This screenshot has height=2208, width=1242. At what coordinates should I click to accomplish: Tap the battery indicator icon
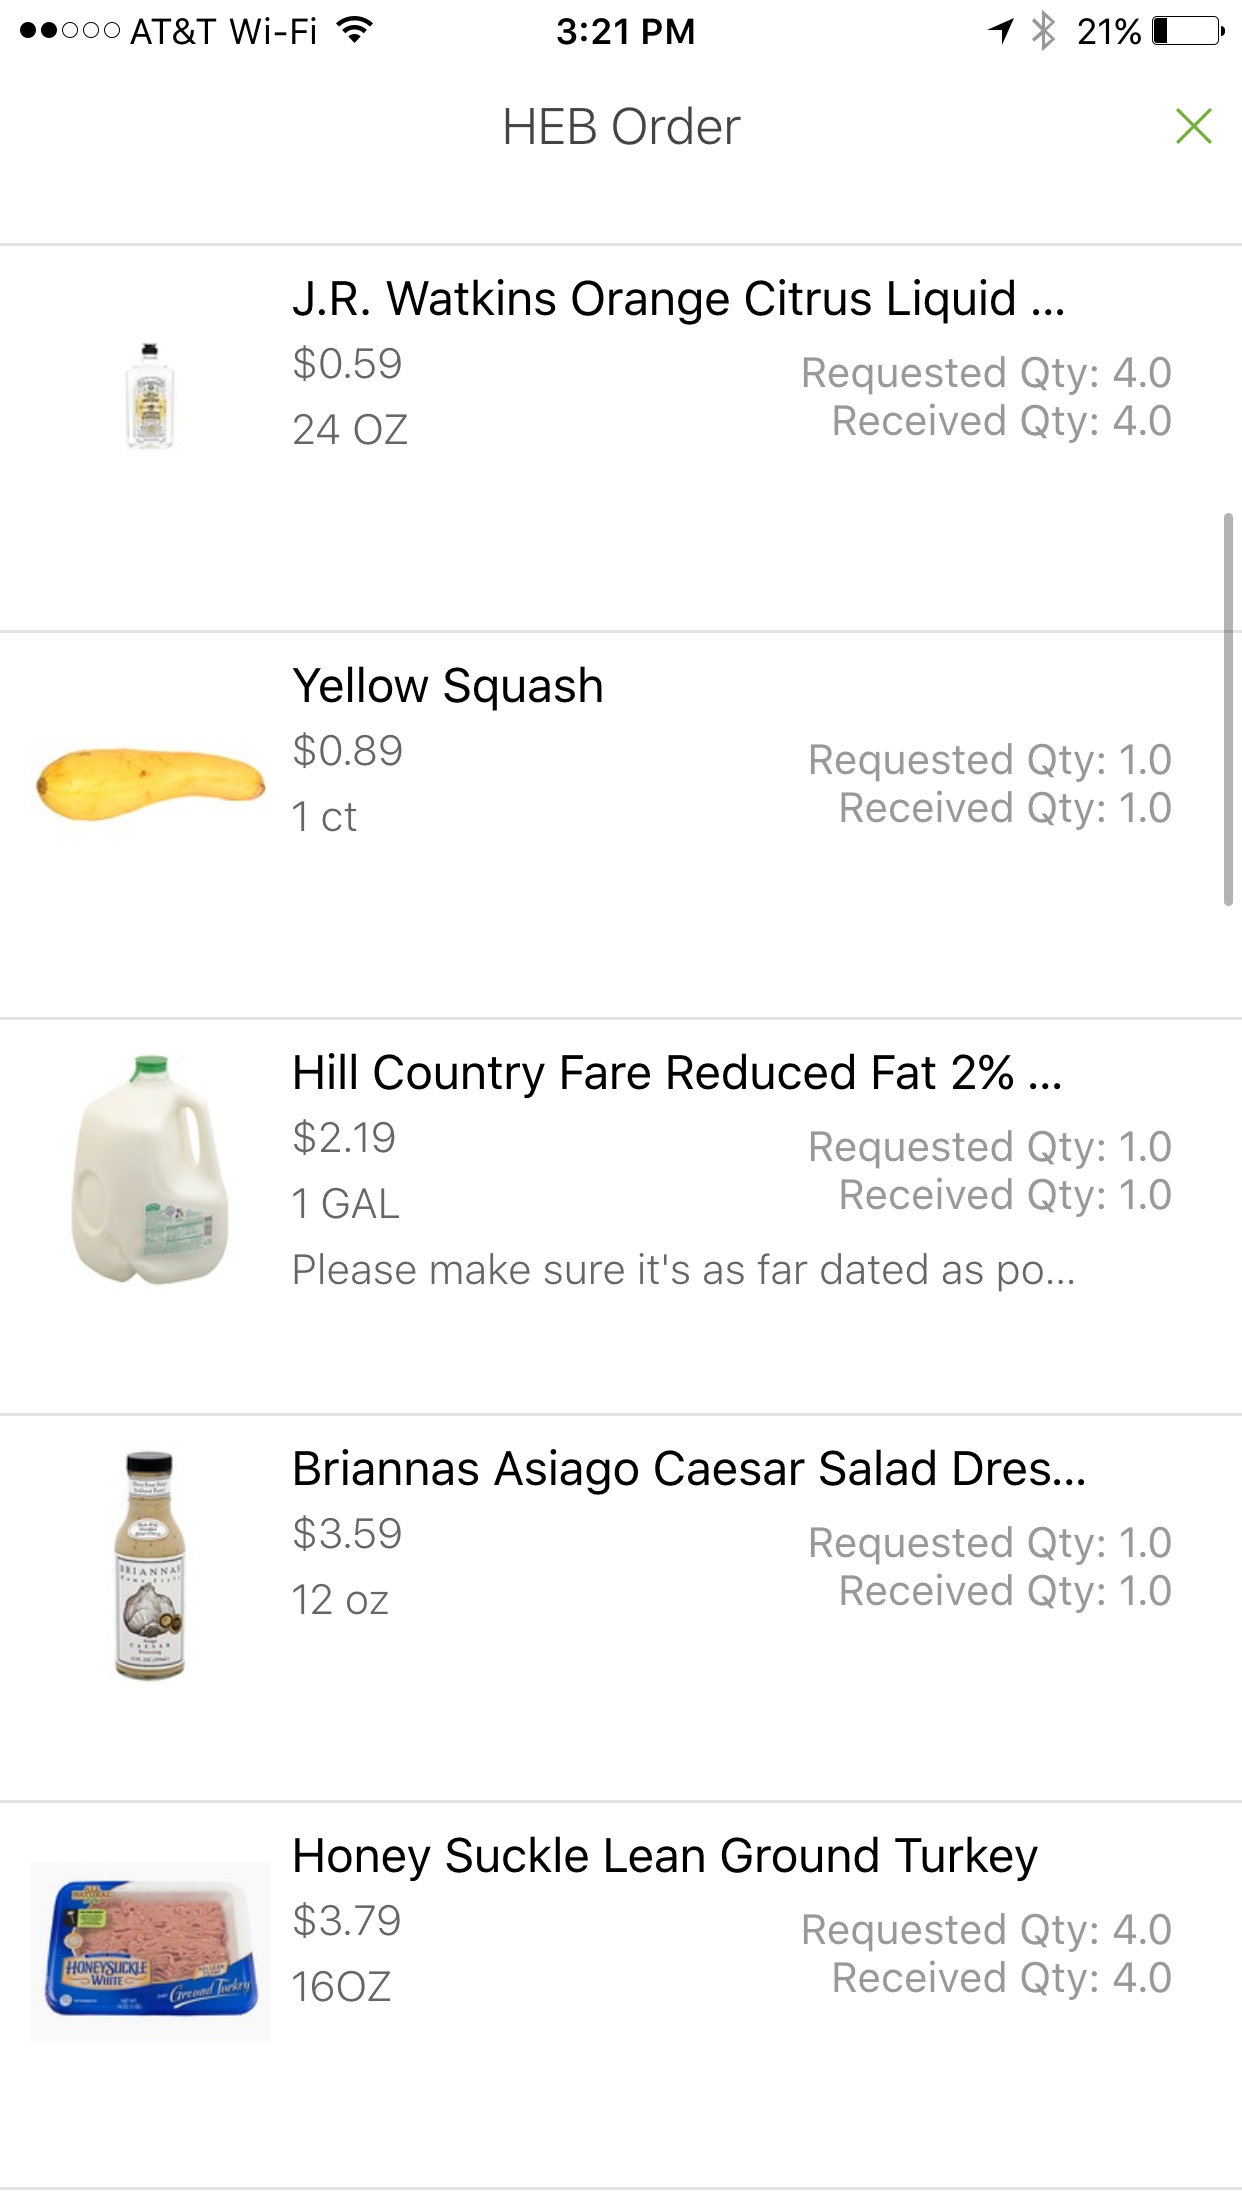[1188, 31]
